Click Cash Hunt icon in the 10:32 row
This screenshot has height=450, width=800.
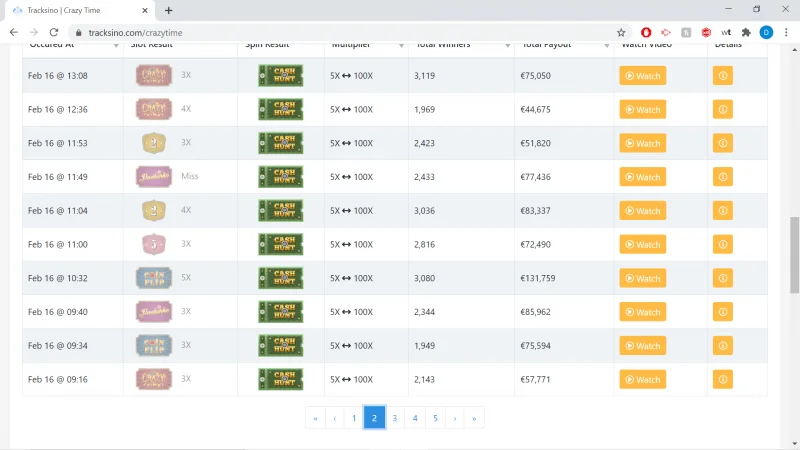[281, 278]
